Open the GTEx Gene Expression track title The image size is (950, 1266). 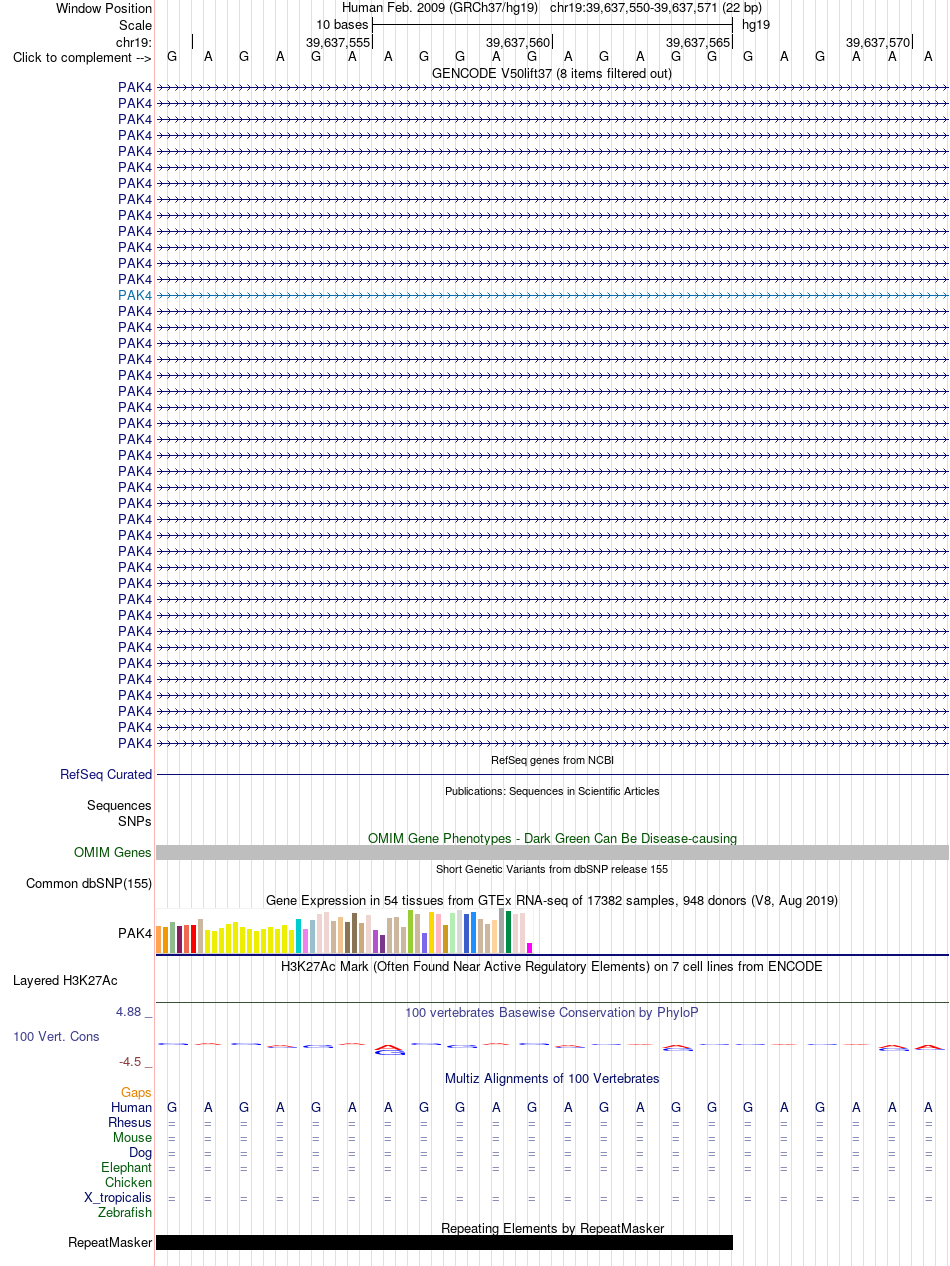pos(552,900)
